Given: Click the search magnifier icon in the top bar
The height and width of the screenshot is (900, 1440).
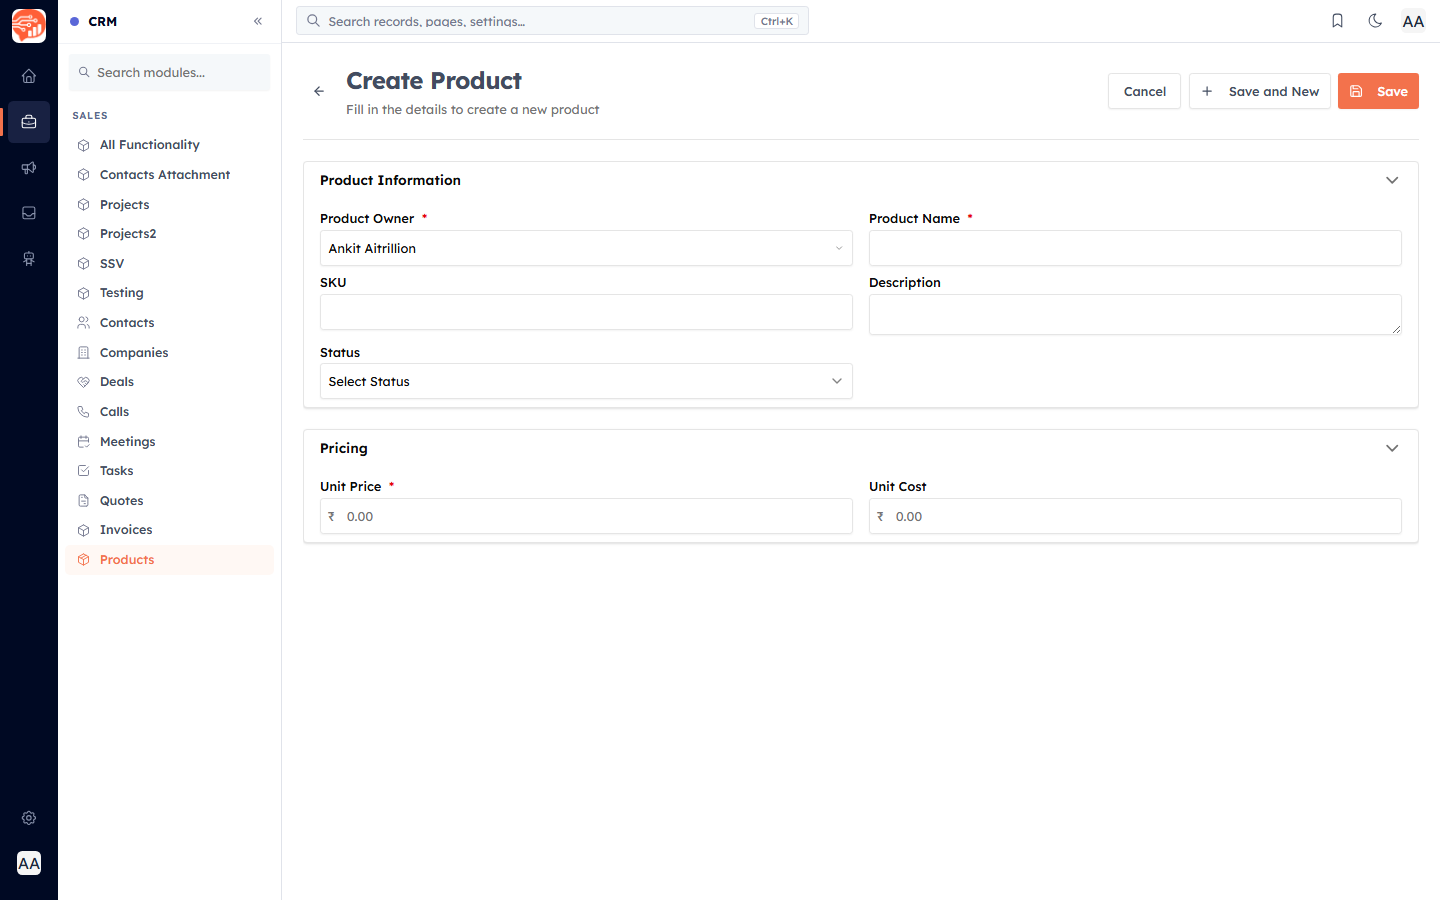Looking at the screenshot, I should pyautogui.click(x=313, y=21).
